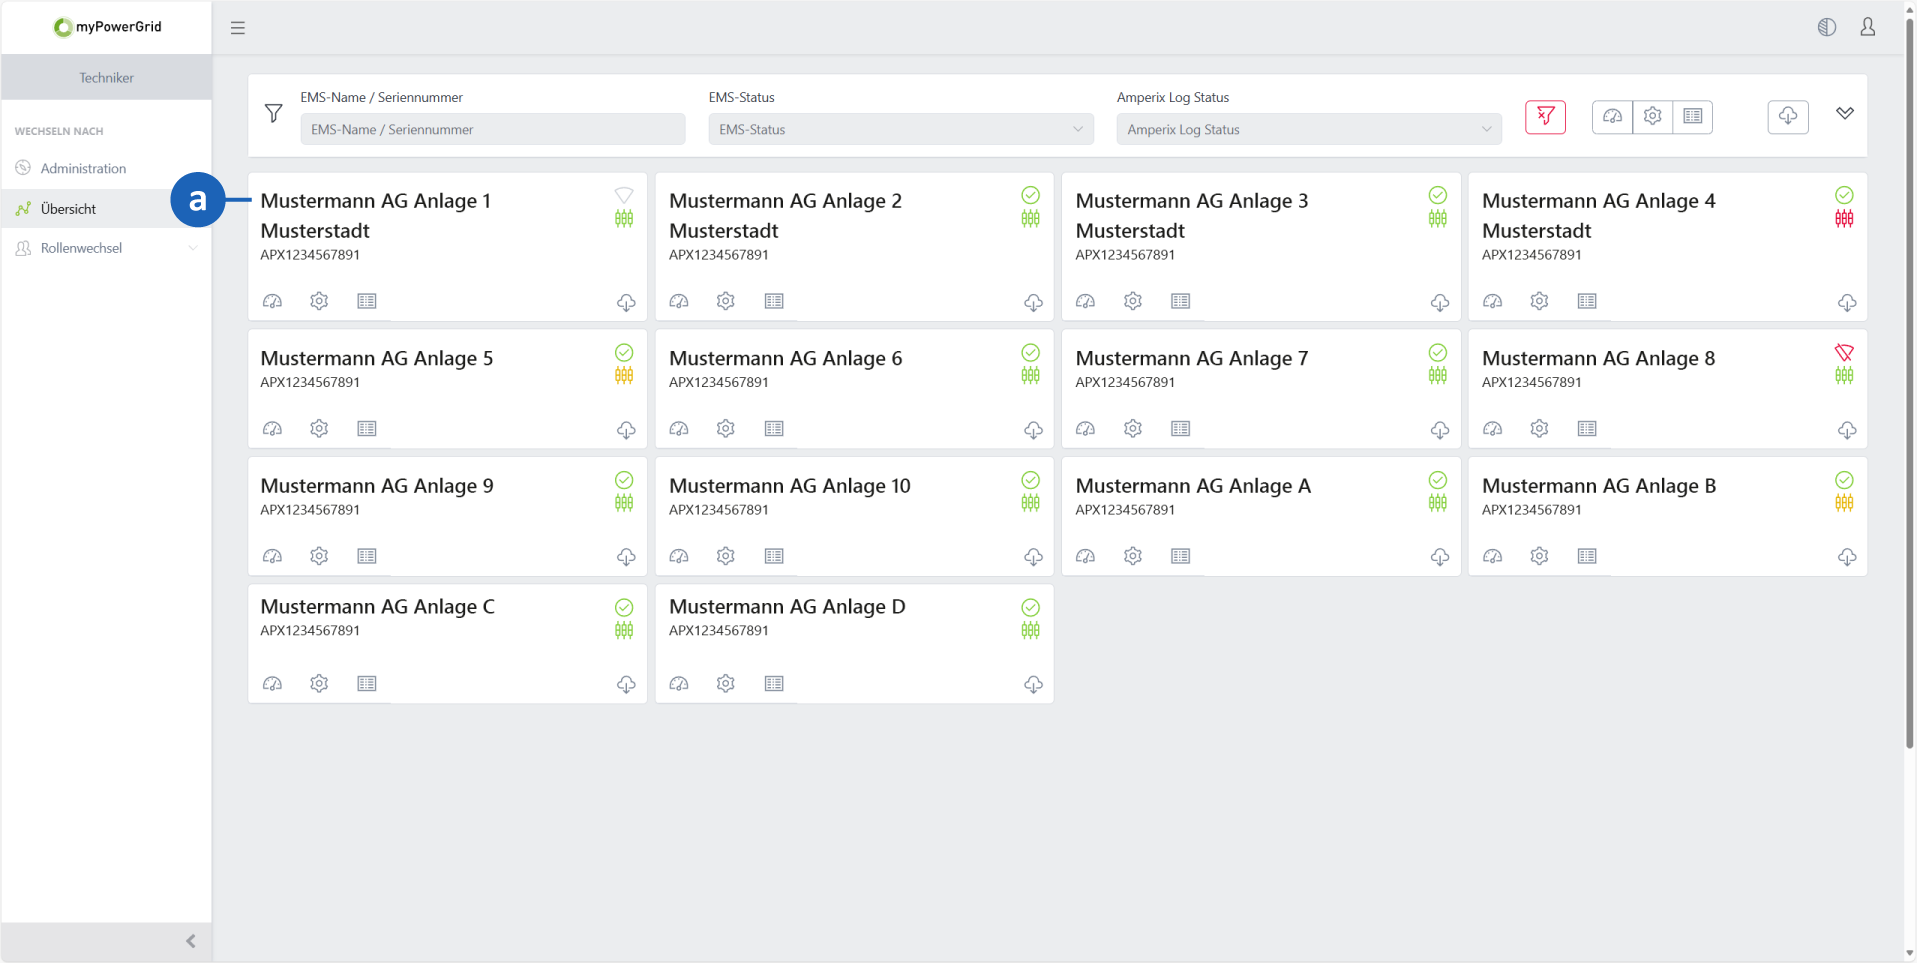The width and height of the screenshot is (1917, 963).
Task: Open the user profile icon
Action: point(1867,27)
